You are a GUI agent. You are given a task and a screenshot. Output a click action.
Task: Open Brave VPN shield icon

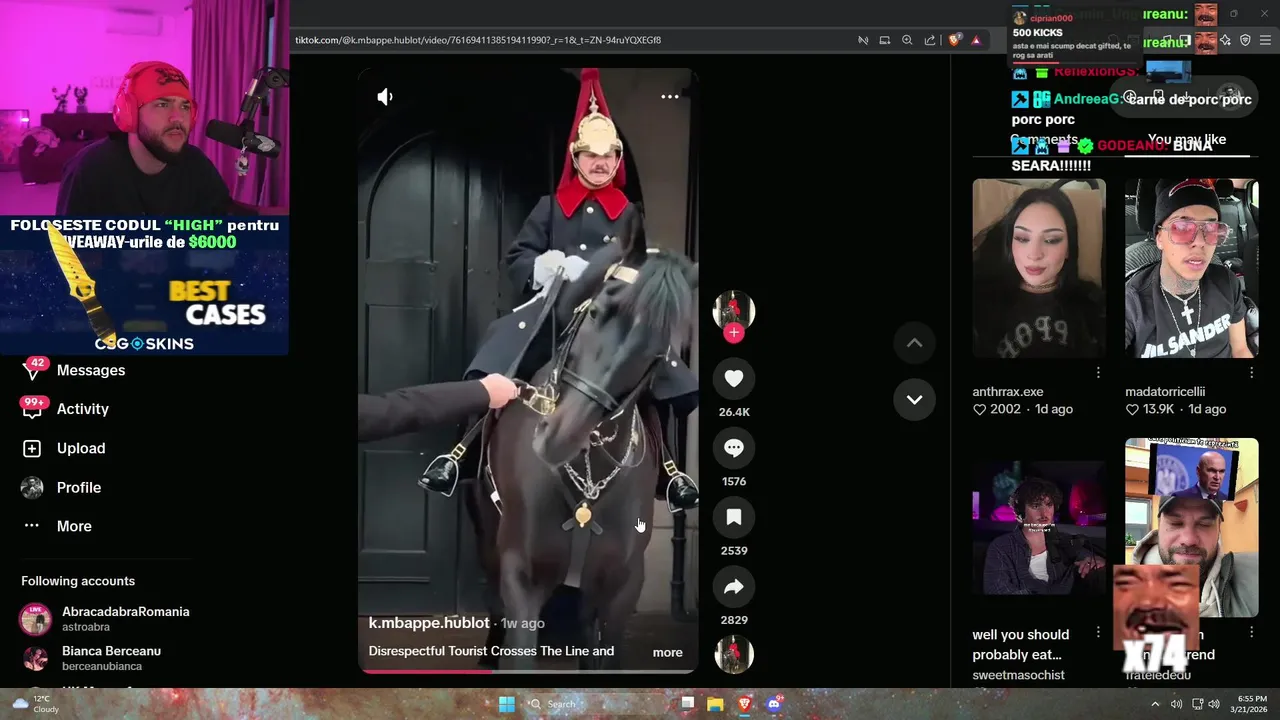(1245, 40)
